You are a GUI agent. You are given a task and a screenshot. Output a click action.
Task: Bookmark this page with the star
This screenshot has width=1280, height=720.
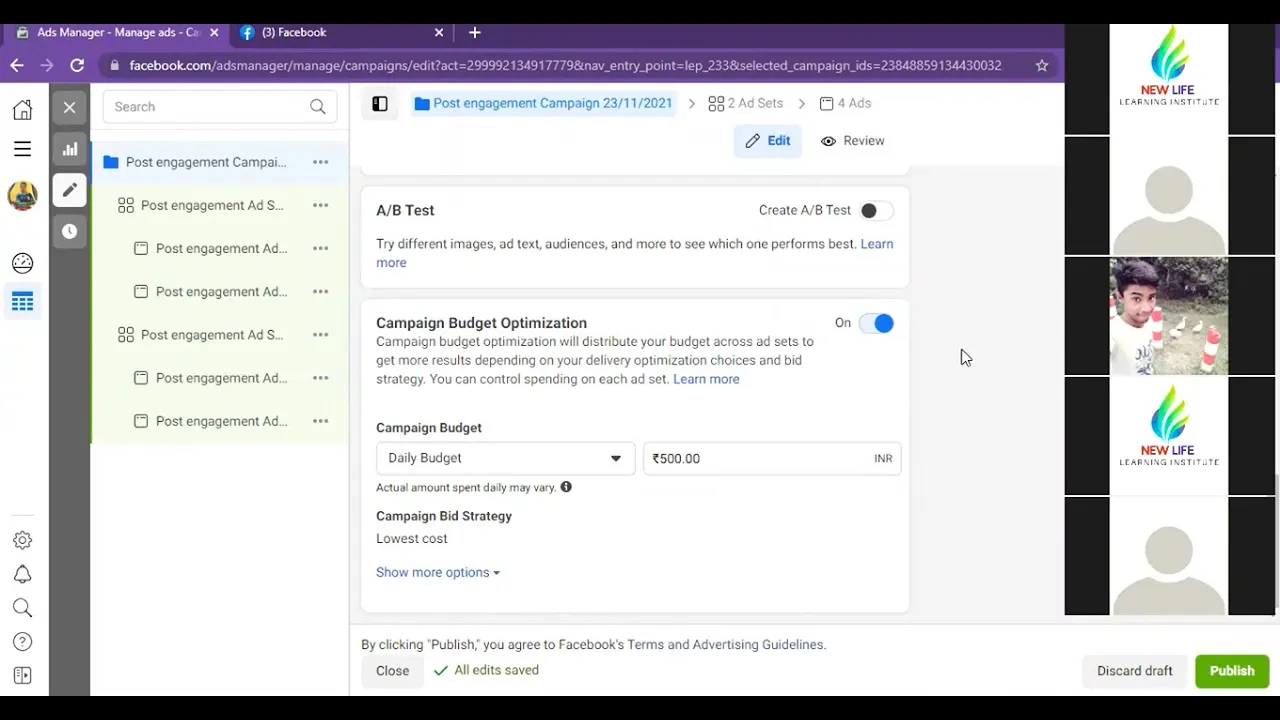pos(1042,65)
